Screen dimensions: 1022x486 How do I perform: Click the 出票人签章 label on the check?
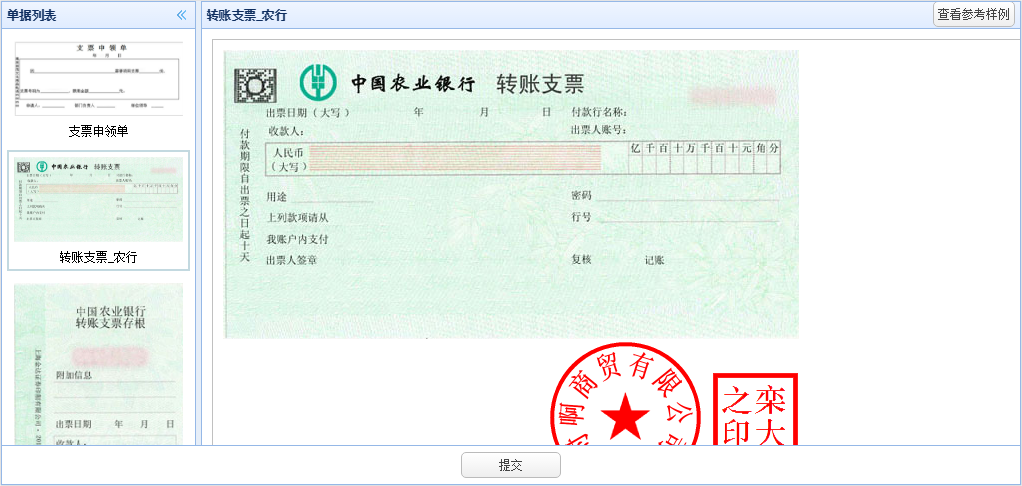pyautogui.click(x=291, y=260)
